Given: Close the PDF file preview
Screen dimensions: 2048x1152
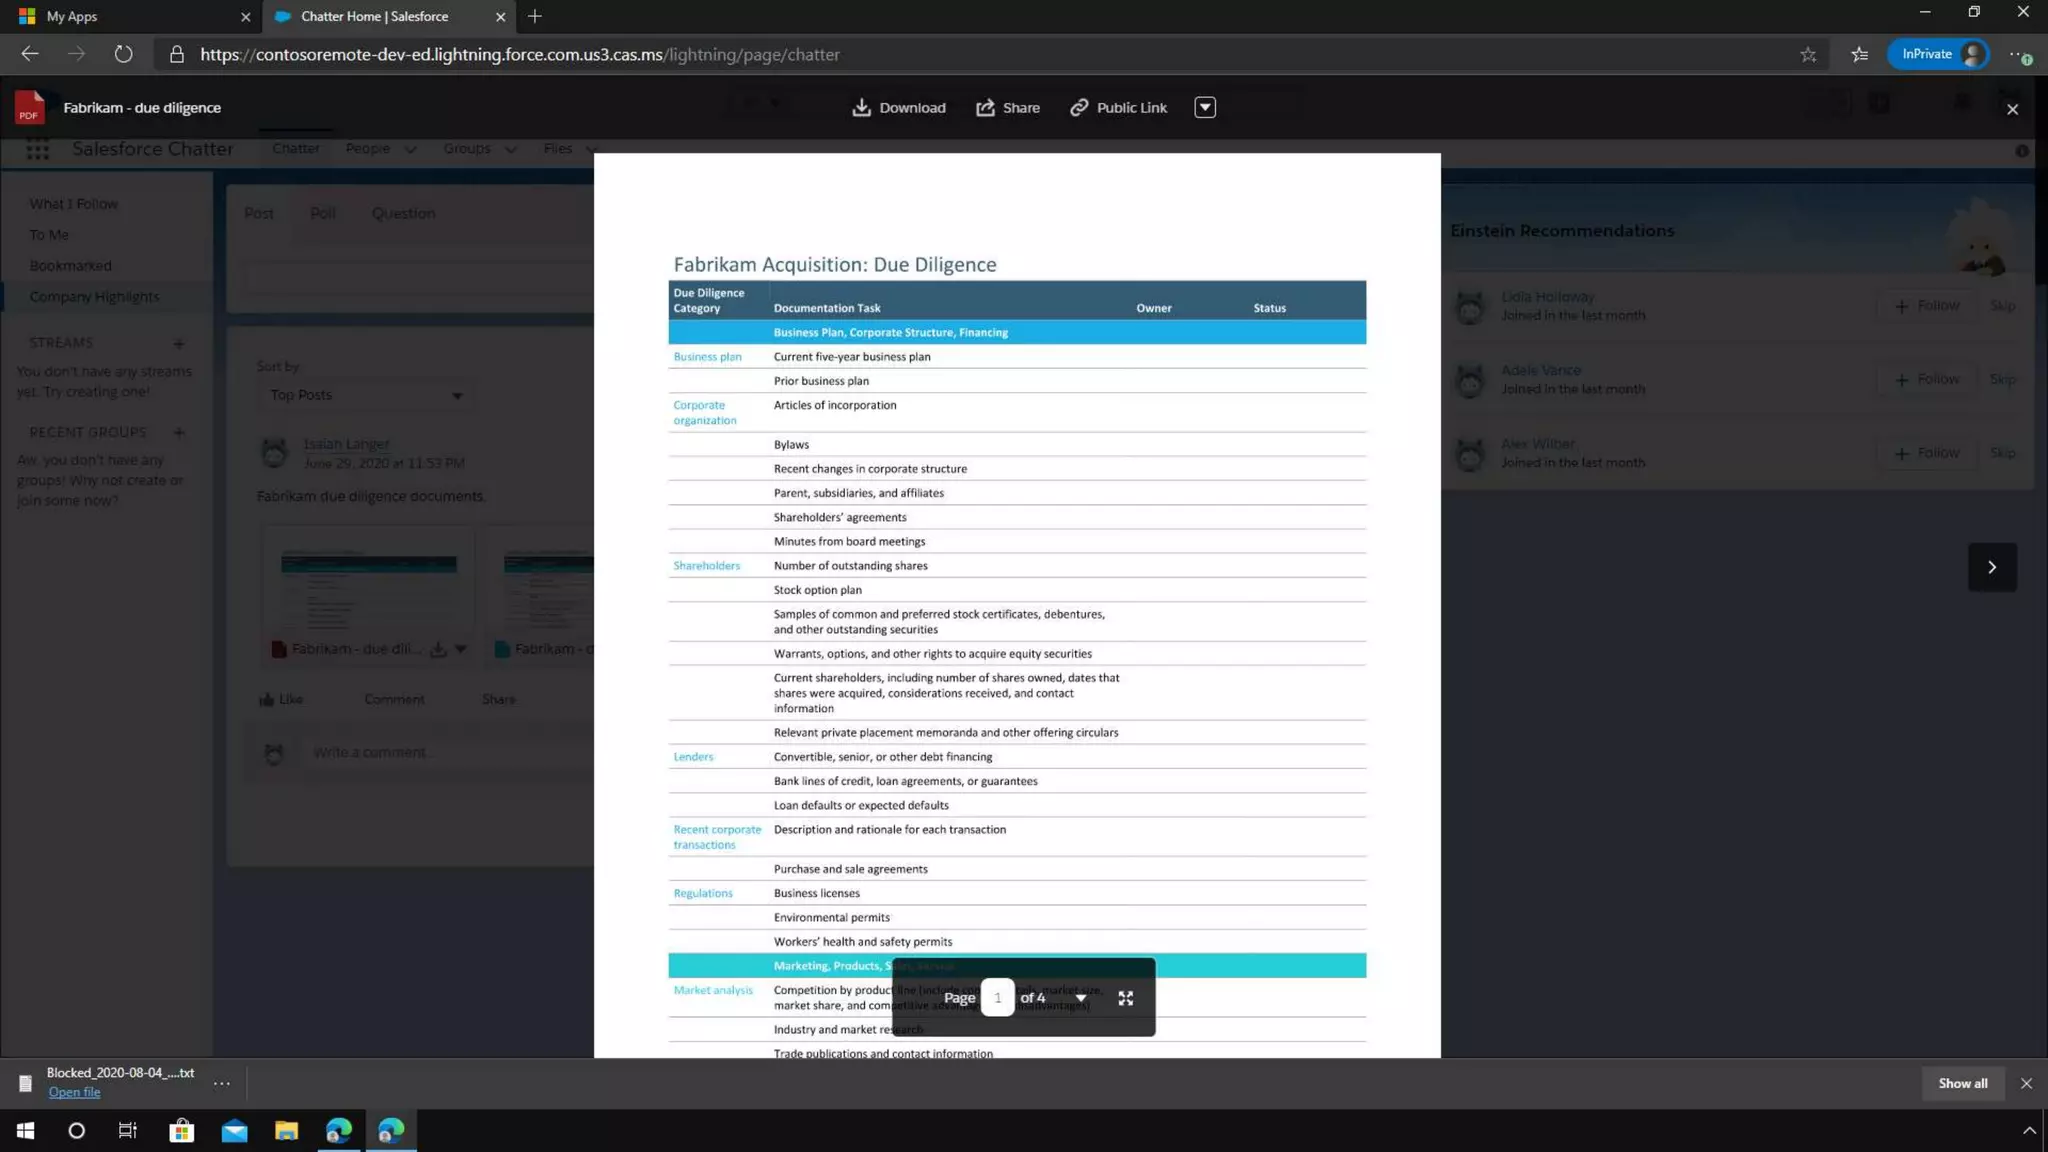Looking at the screenshot, I should pos(2012,109).
